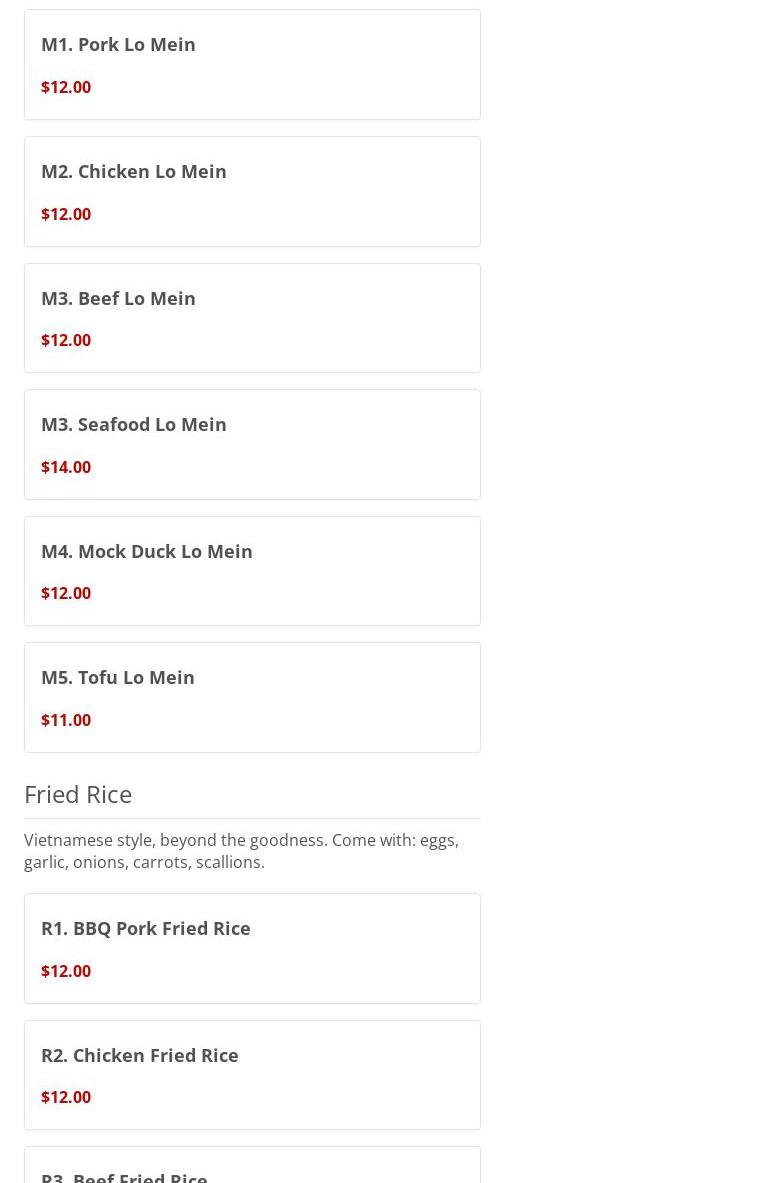Open the M1. Pork Lo Mein item

pos(118,44)
